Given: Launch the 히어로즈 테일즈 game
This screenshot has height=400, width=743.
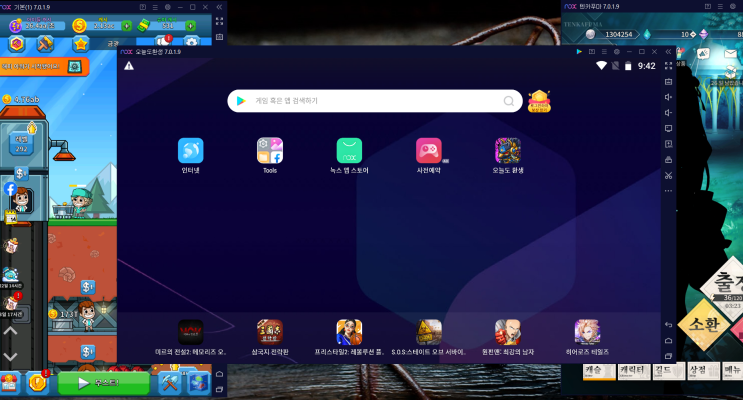Looking at the screenshot, I should 587,332.
